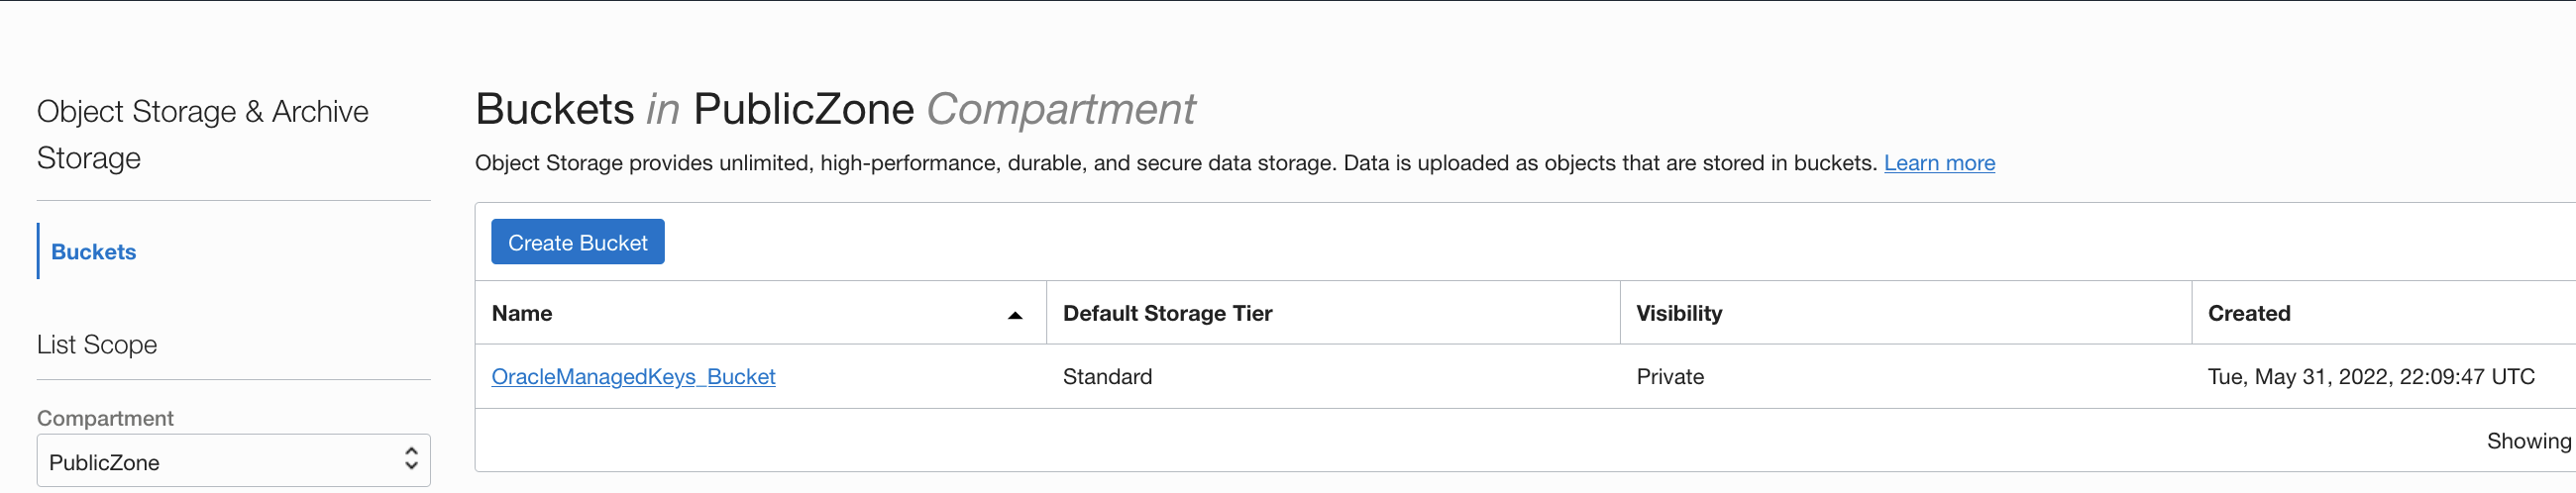Click the Buckets in PublicZone Compartment heading
Image resolution: width=2576 pixels, height=493 pixels.
coord(834,109)
